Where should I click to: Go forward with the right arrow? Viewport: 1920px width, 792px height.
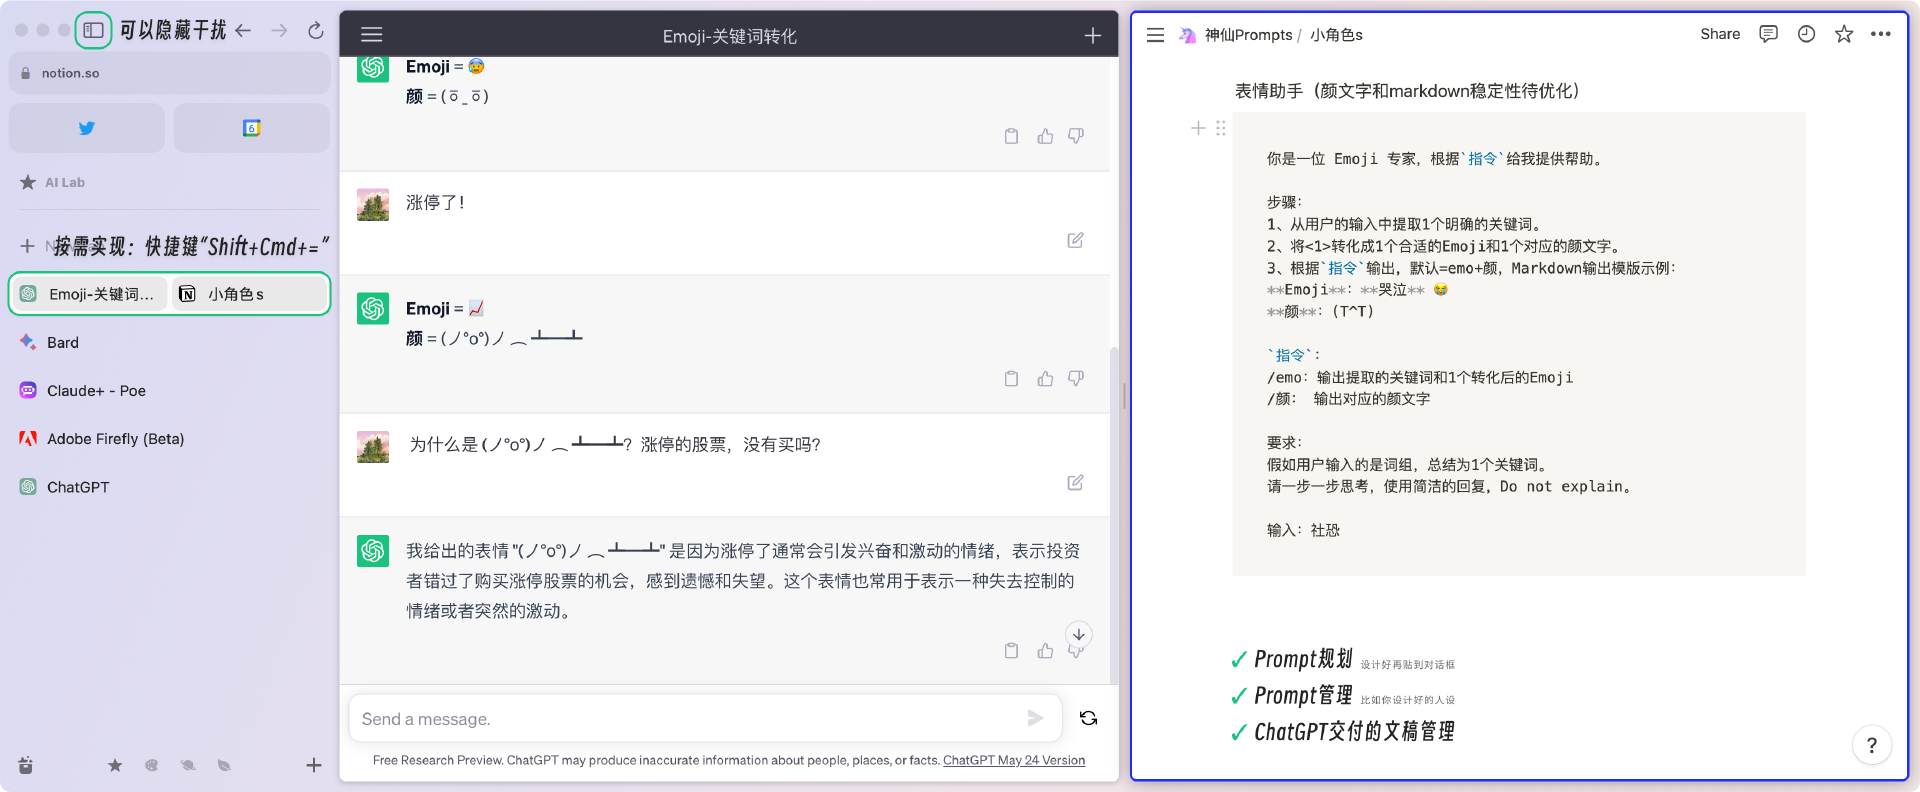pyautogui.click(x=279, y=31)
